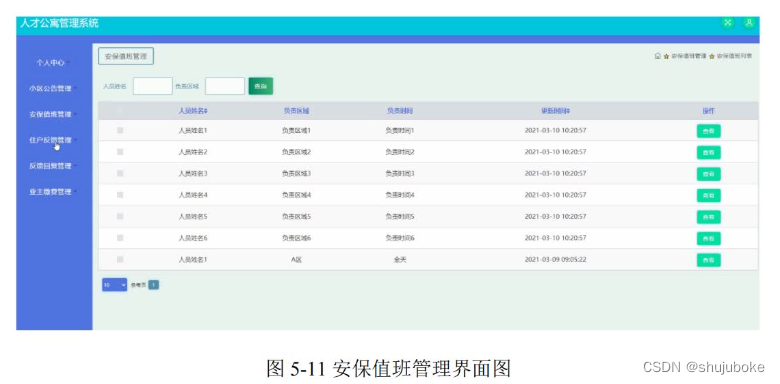
Task: Click cell 负责区域2
Action: point(296,152)
